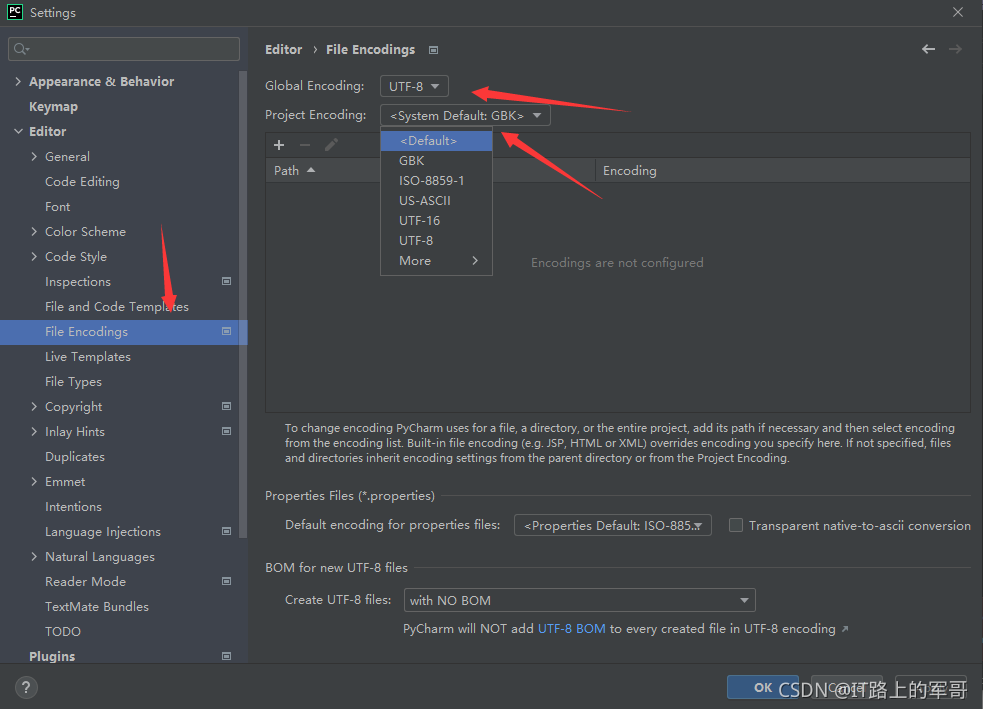Open the UTF-8 BOM hyperlink
The width and height of the screenshot is (983, 709).
(572, 629)
